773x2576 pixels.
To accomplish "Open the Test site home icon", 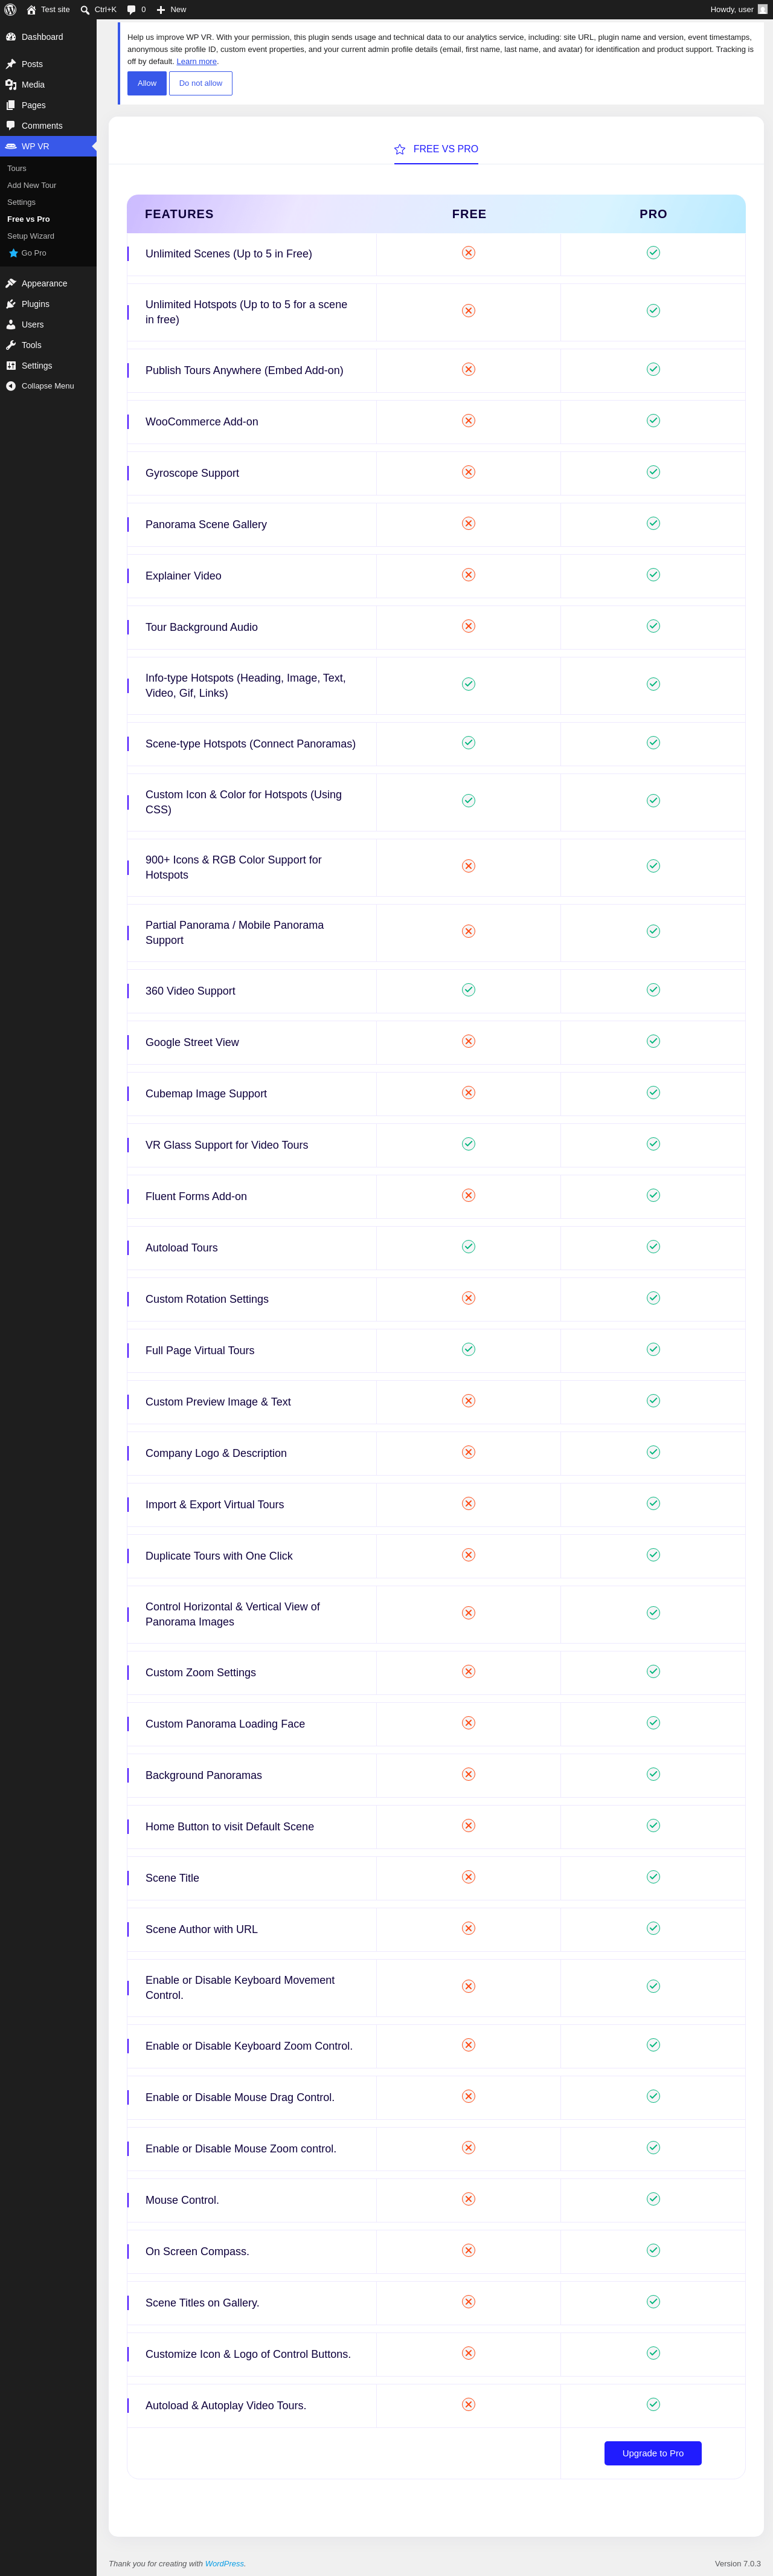I will [31, 9].
